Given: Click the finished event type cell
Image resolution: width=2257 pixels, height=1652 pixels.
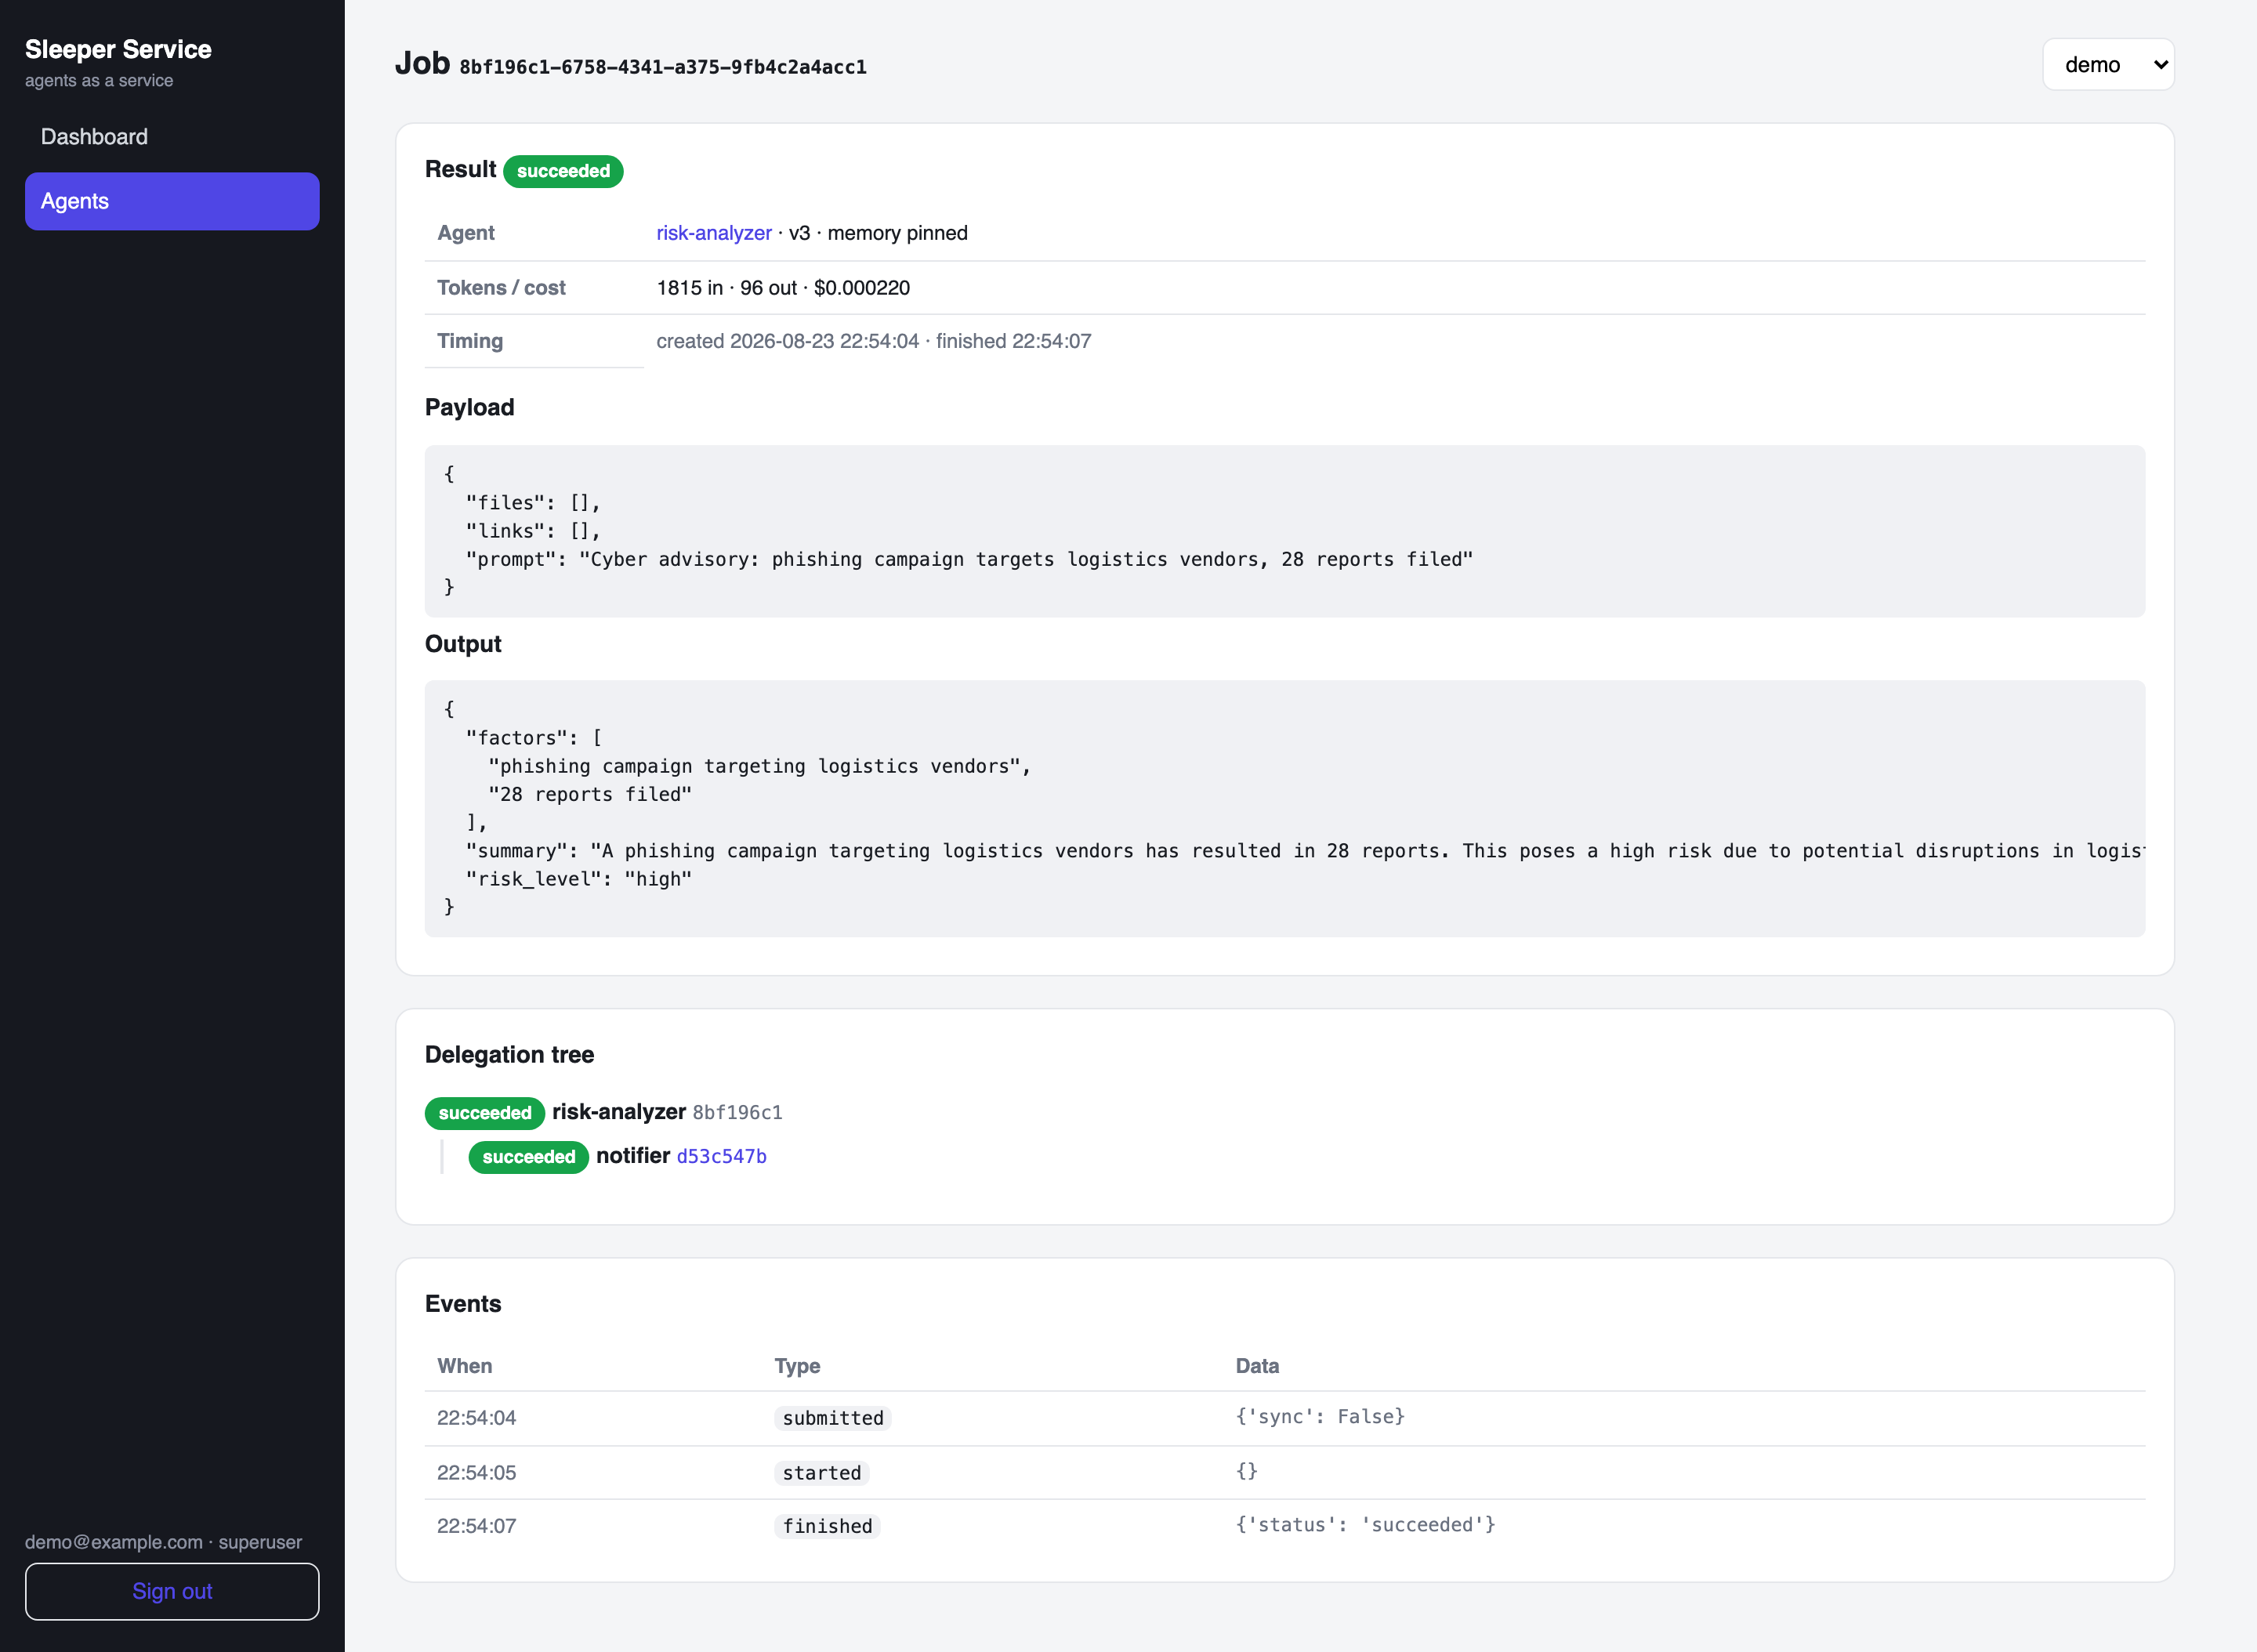Looking at the screenshot, I should [x=827, y=1526].
